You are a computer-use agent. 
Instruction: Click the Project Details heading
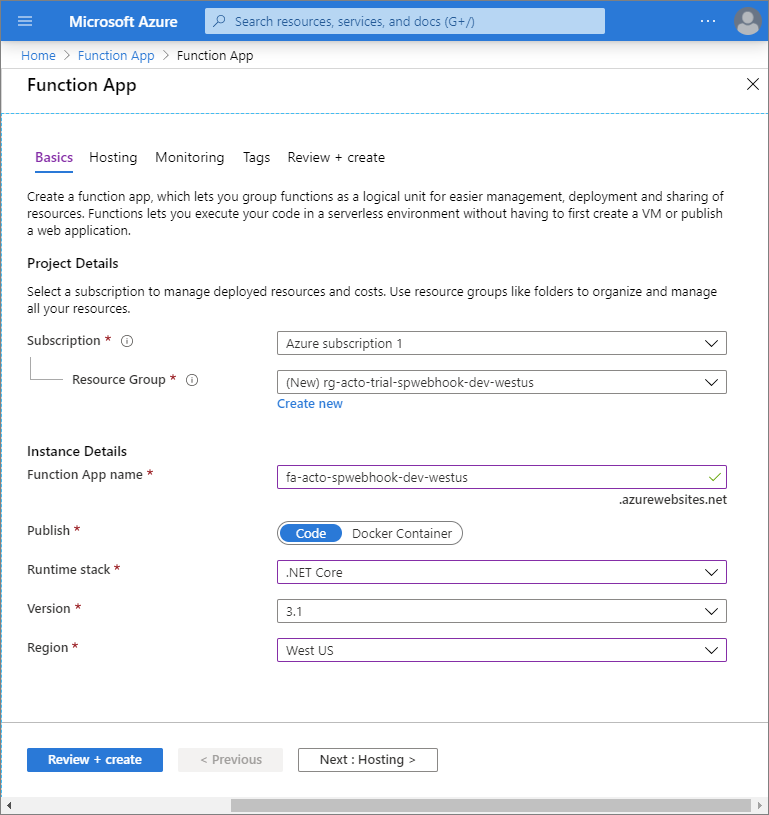[x=73, y=264]
